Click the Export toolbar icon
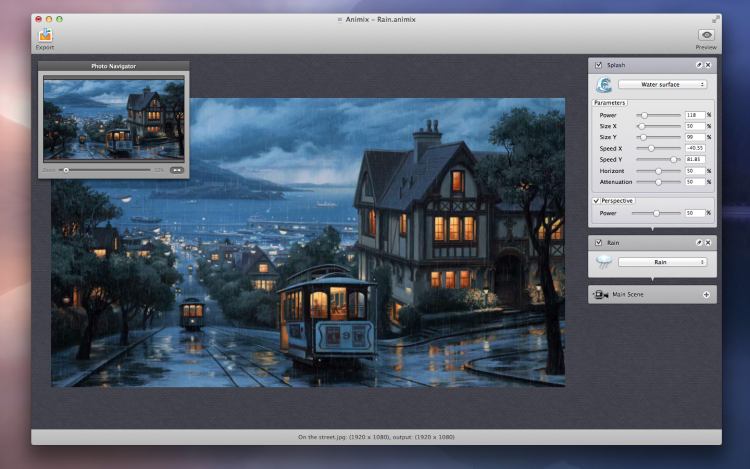The width and height of the screenshot is (750, 469). [x=45, y=35]
